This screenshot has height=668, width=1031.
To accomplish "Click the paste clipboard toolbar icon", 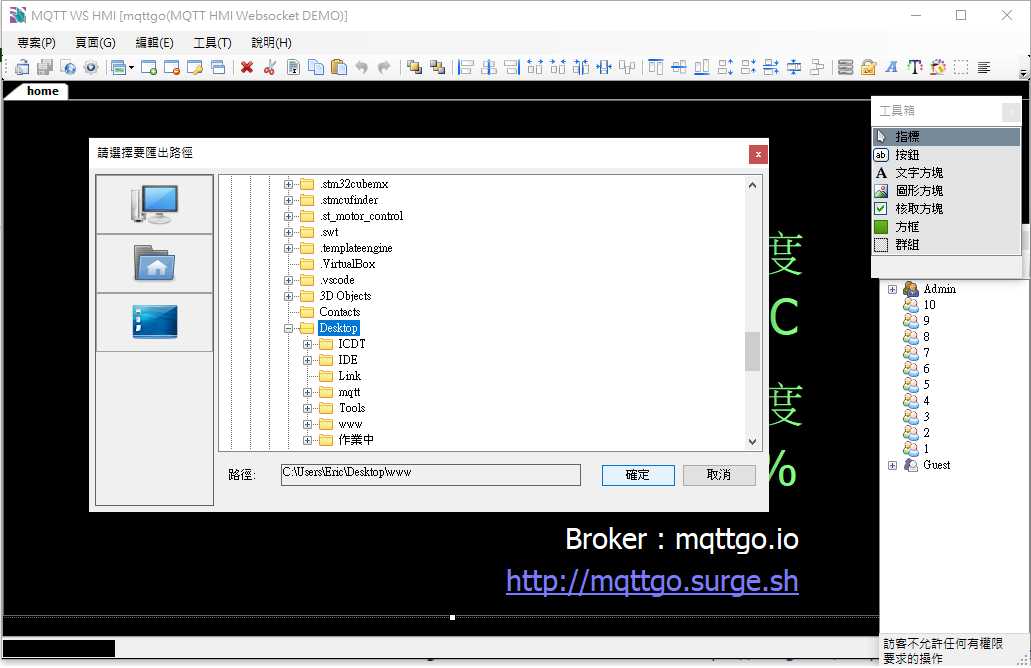I will [x=339, y=67].
